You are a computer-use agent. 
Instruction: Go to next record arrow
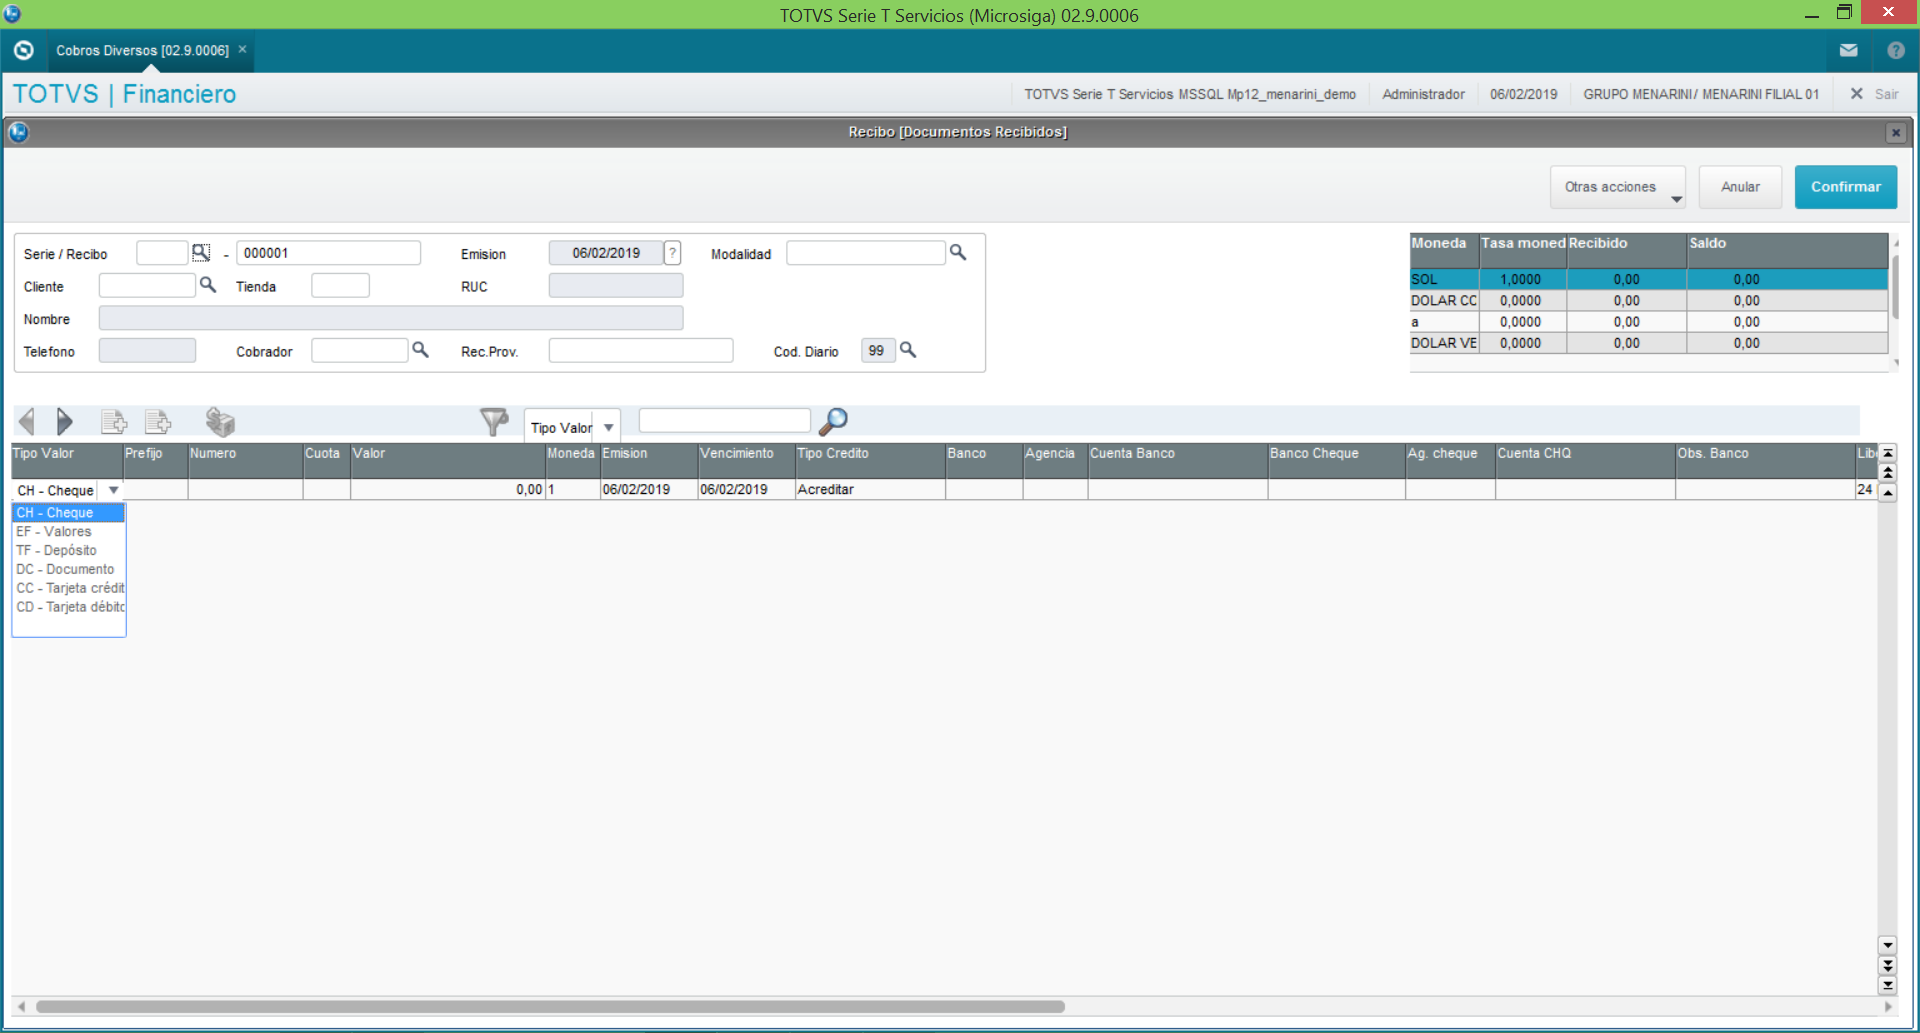pos(64,421)
